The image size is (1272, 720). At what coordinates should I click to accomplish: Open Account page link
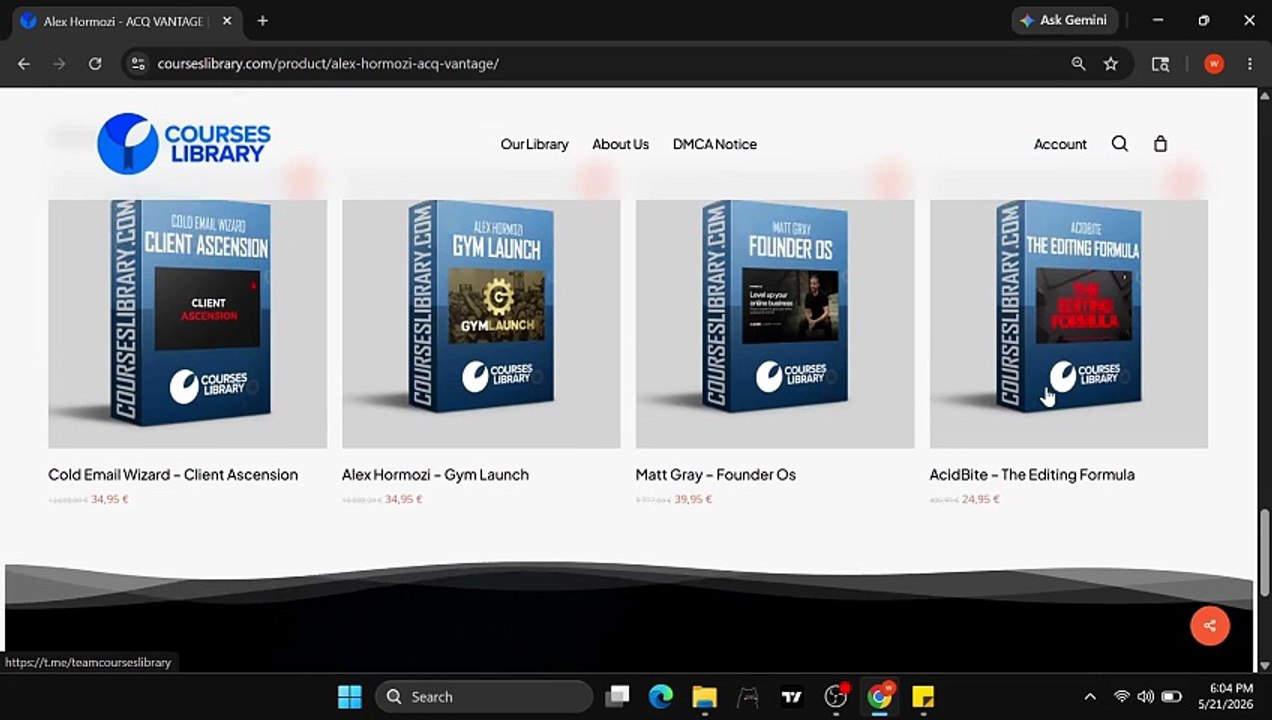pyautogui.click(x=1060, y=144)
